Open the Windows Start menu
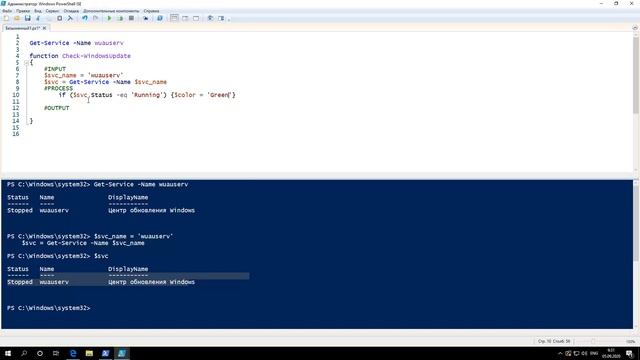 (8, 353)
